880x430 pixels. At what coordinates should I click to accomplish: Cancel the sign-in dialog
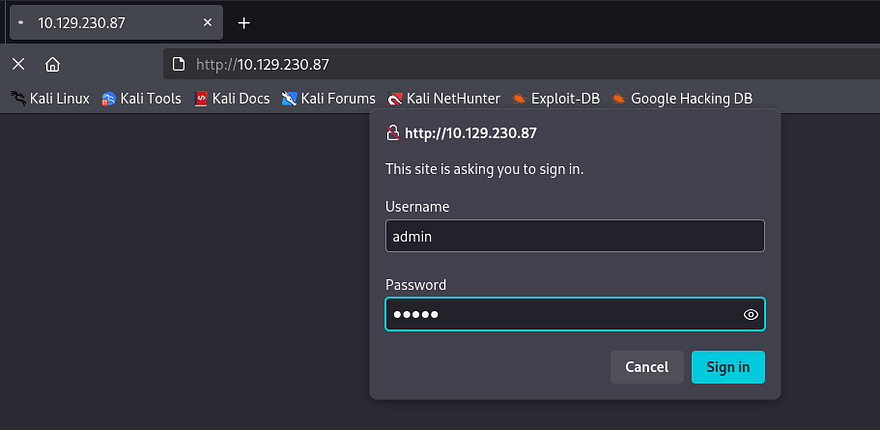point(646,367)
